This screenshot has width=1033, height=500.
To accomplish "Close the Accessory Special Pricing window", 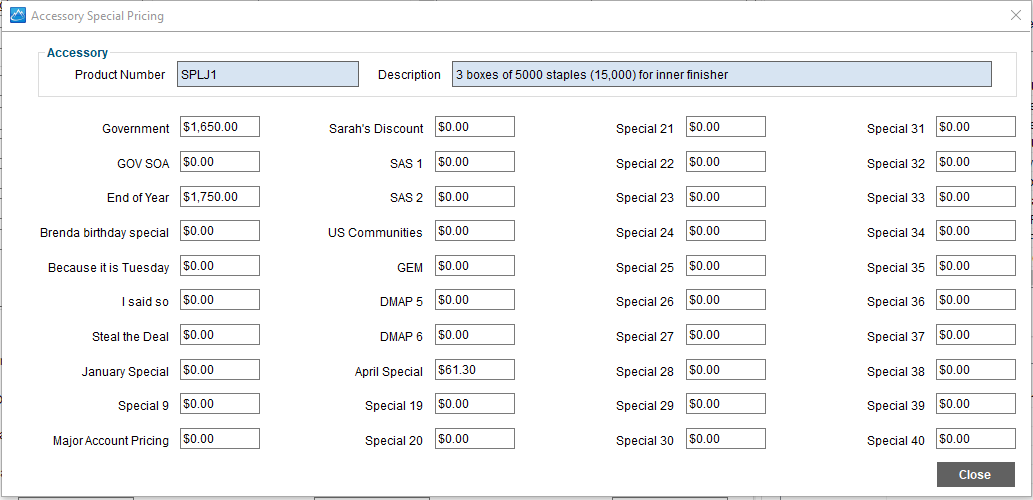I will tap(1015, 16).
